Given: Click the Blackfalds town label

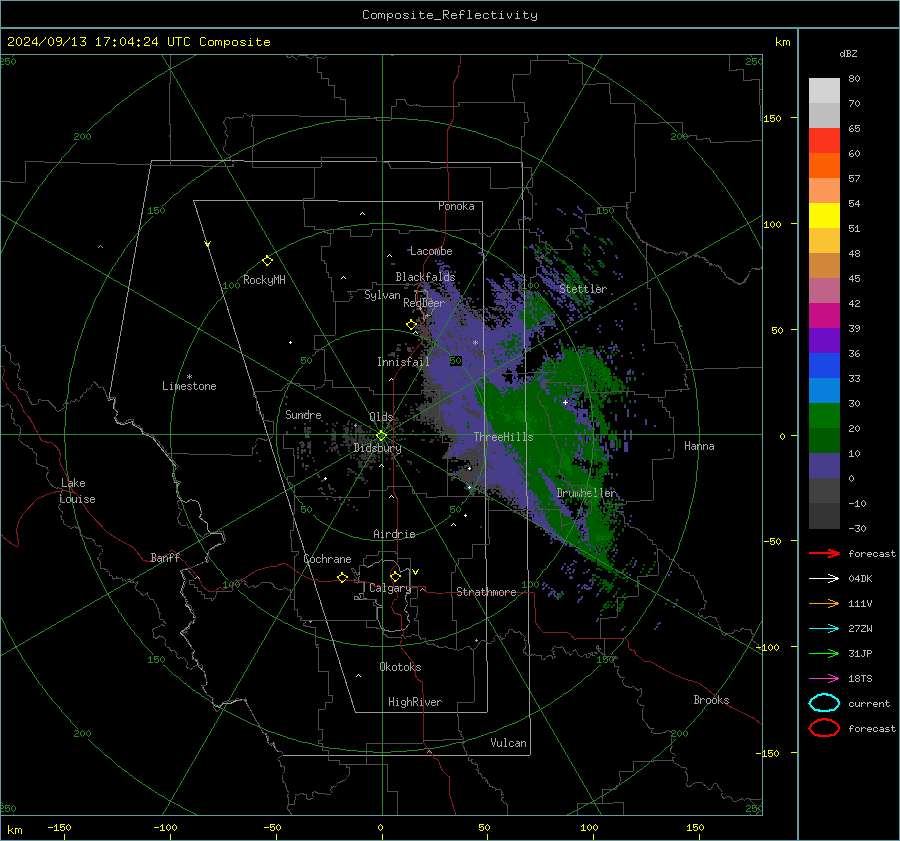Looking at the screenshot, I should click(425, 277).
